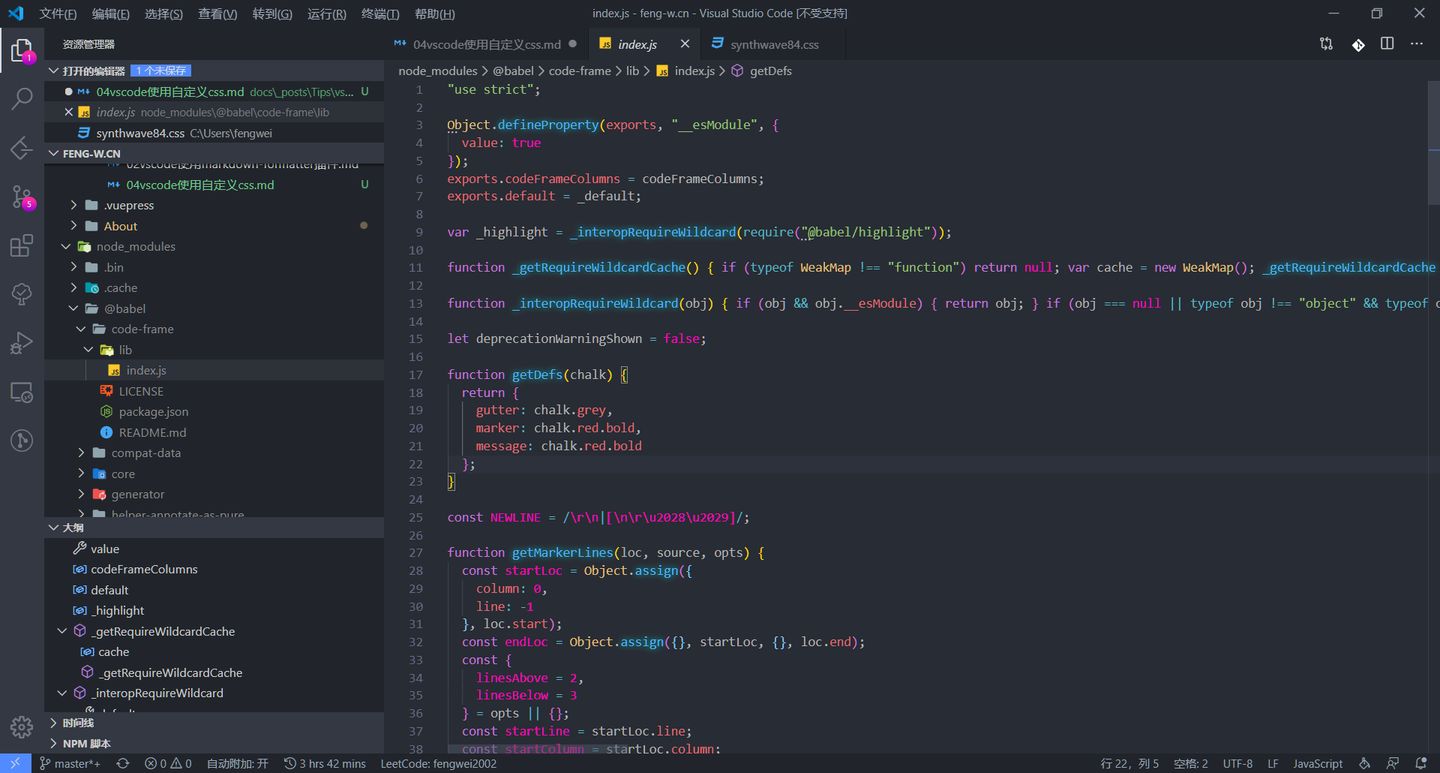Expand the About folder
1440x773 pixels.
(x=73, y=226)
